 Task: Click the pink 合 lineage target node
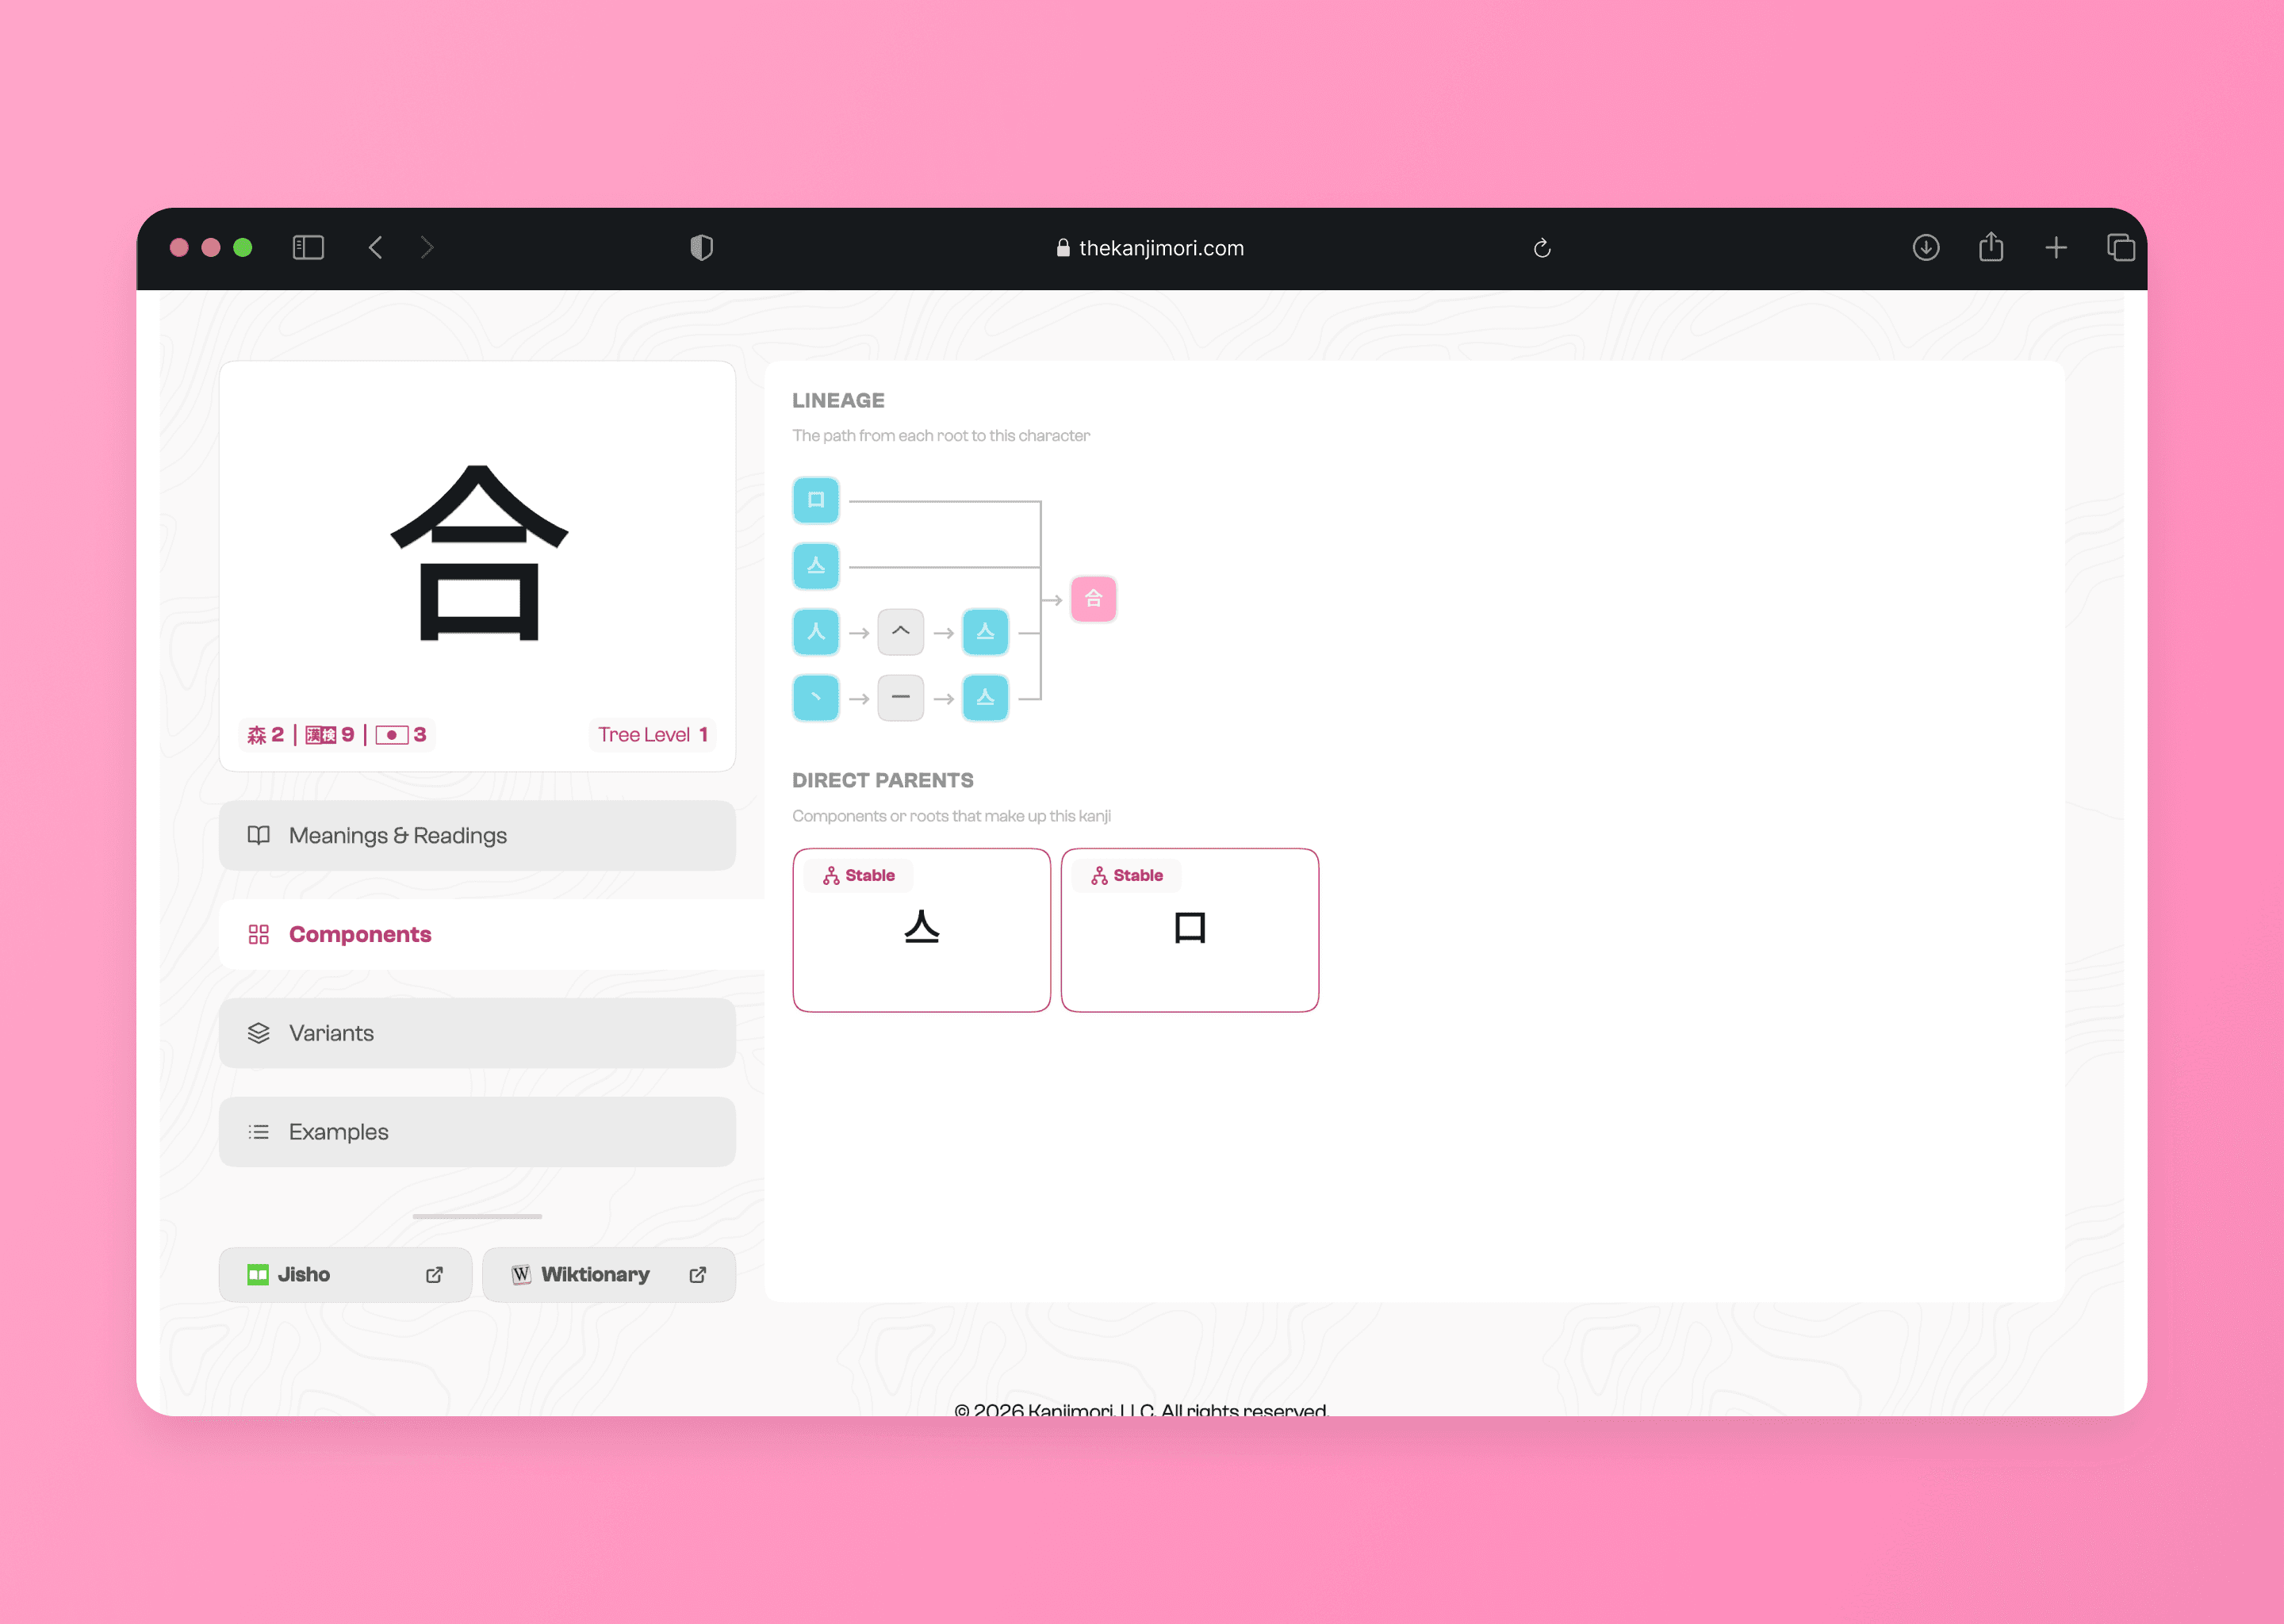1093,599
